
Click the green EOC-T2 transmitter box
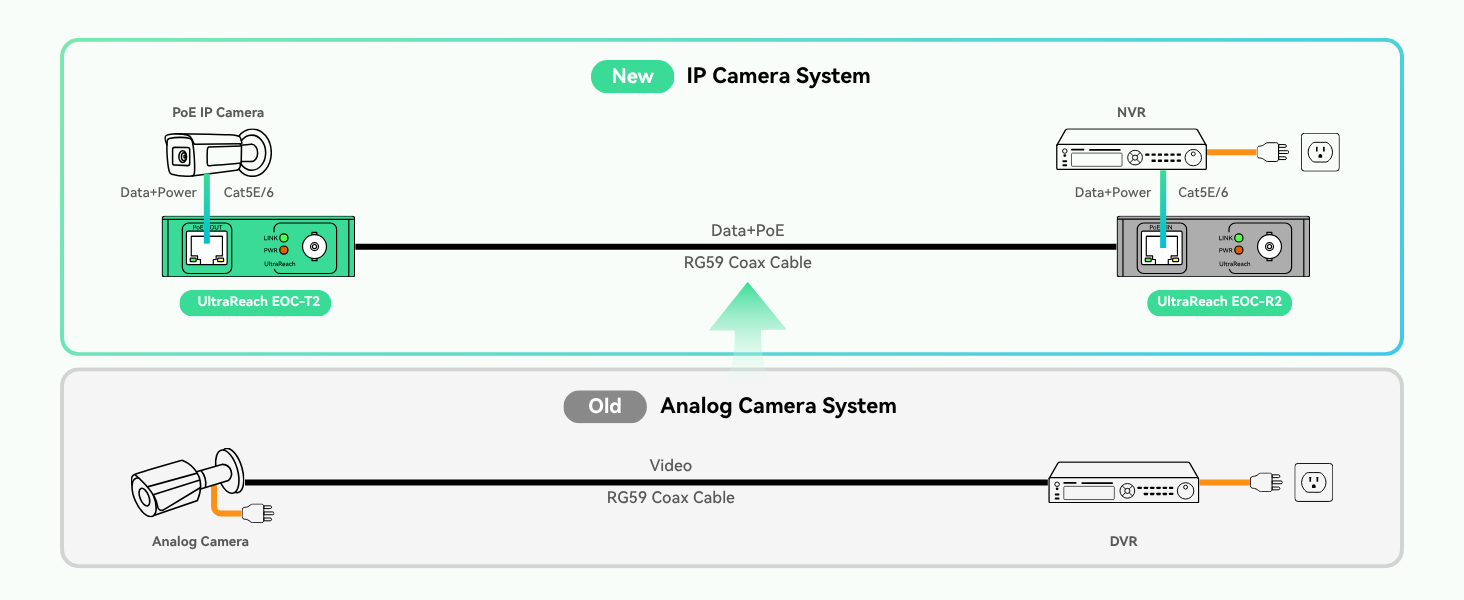[259, 246]
